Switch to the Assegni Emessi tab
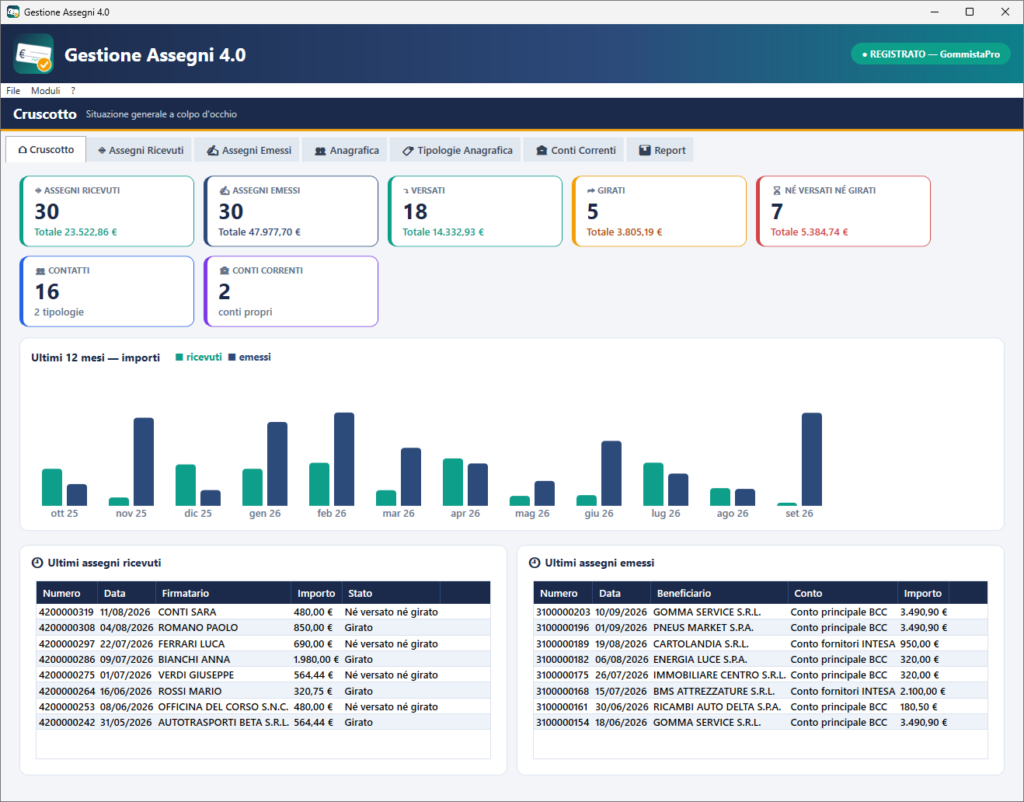Screen dimensions: 1024x802 (x=248, y=150)
